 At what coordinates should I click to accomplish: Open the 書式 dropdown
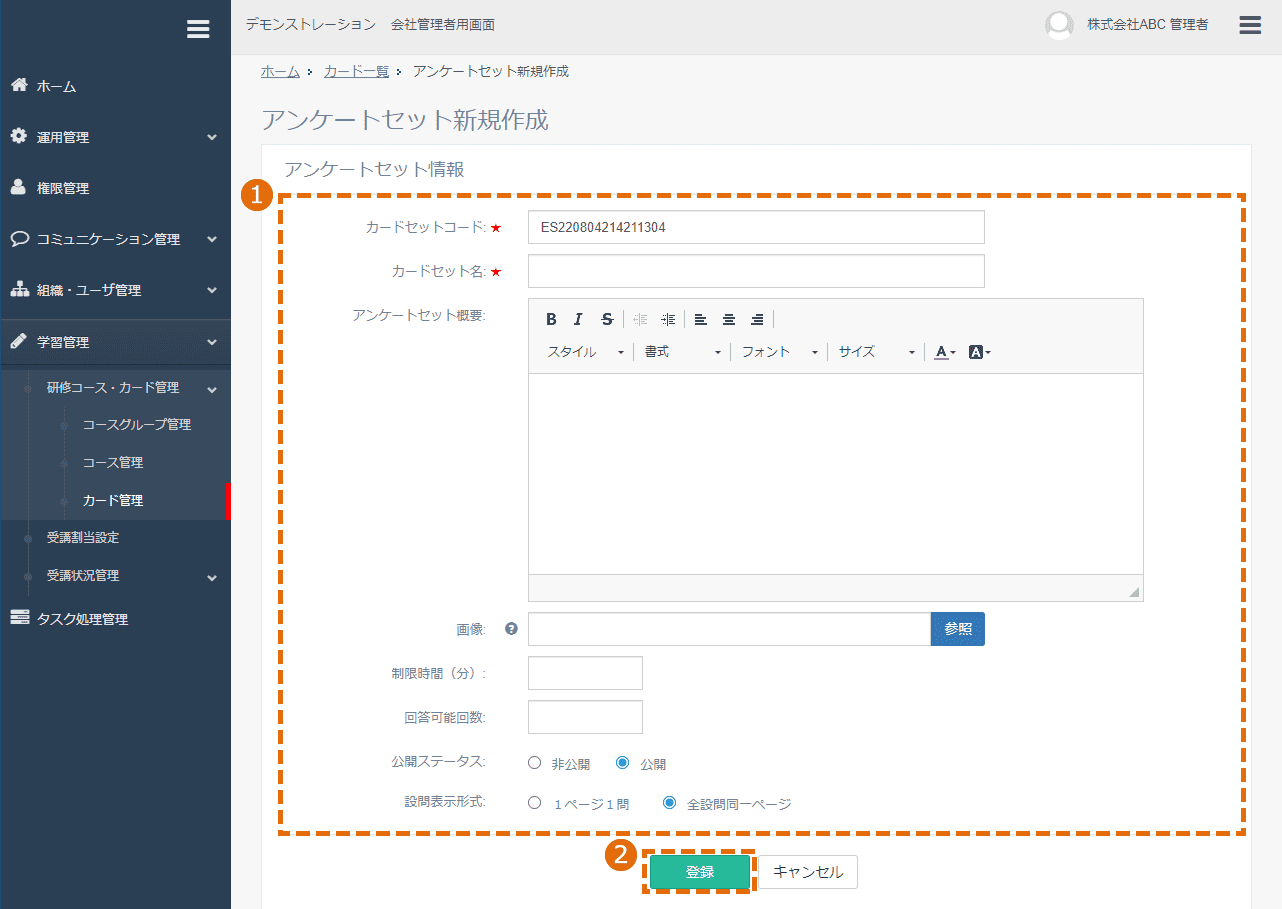point(683,352)
